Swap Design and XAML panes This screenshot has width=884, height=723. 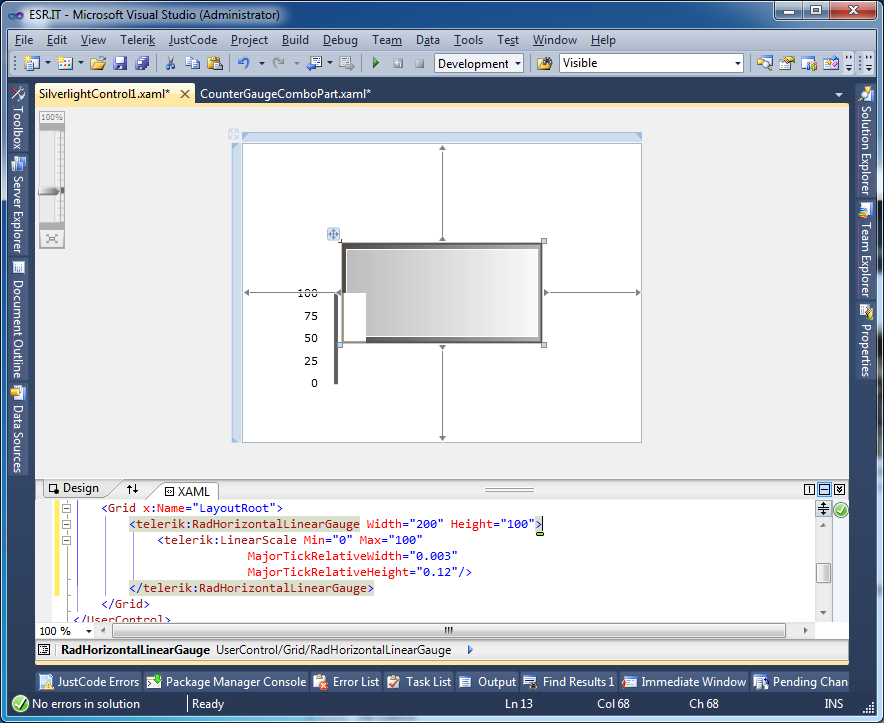coord(132,489)
